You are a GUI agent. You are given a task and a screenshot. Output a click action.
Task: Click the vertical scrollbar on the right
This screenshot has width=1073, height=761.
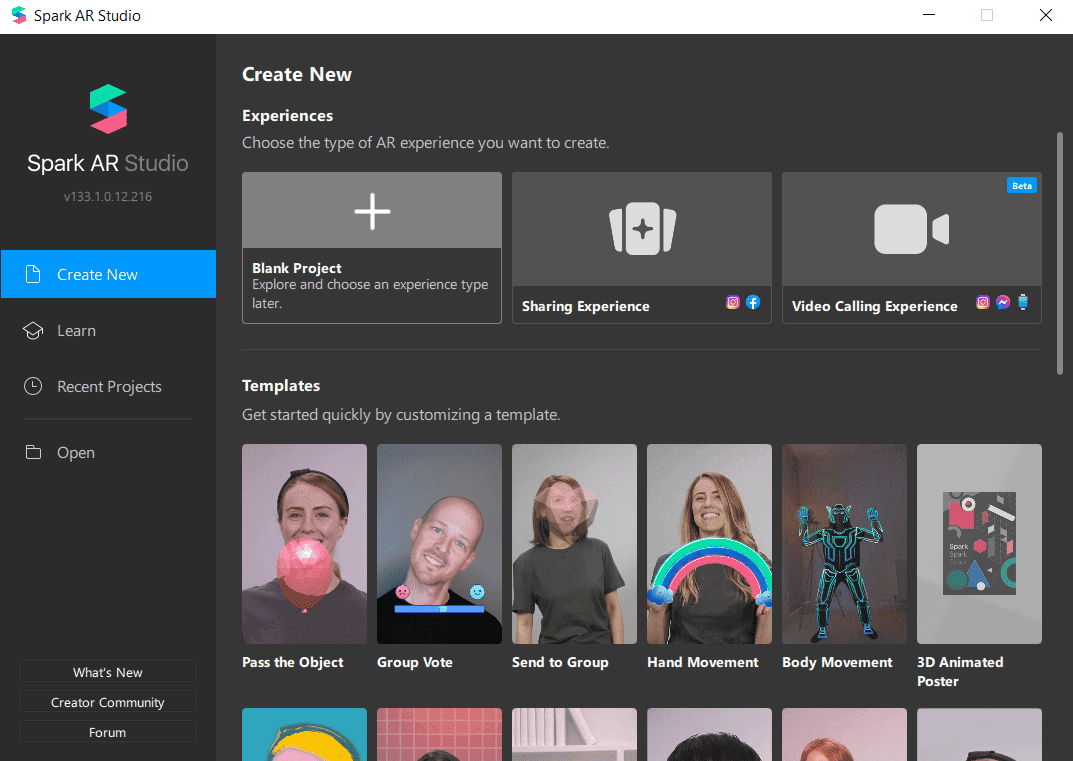tap(1059, 253)
